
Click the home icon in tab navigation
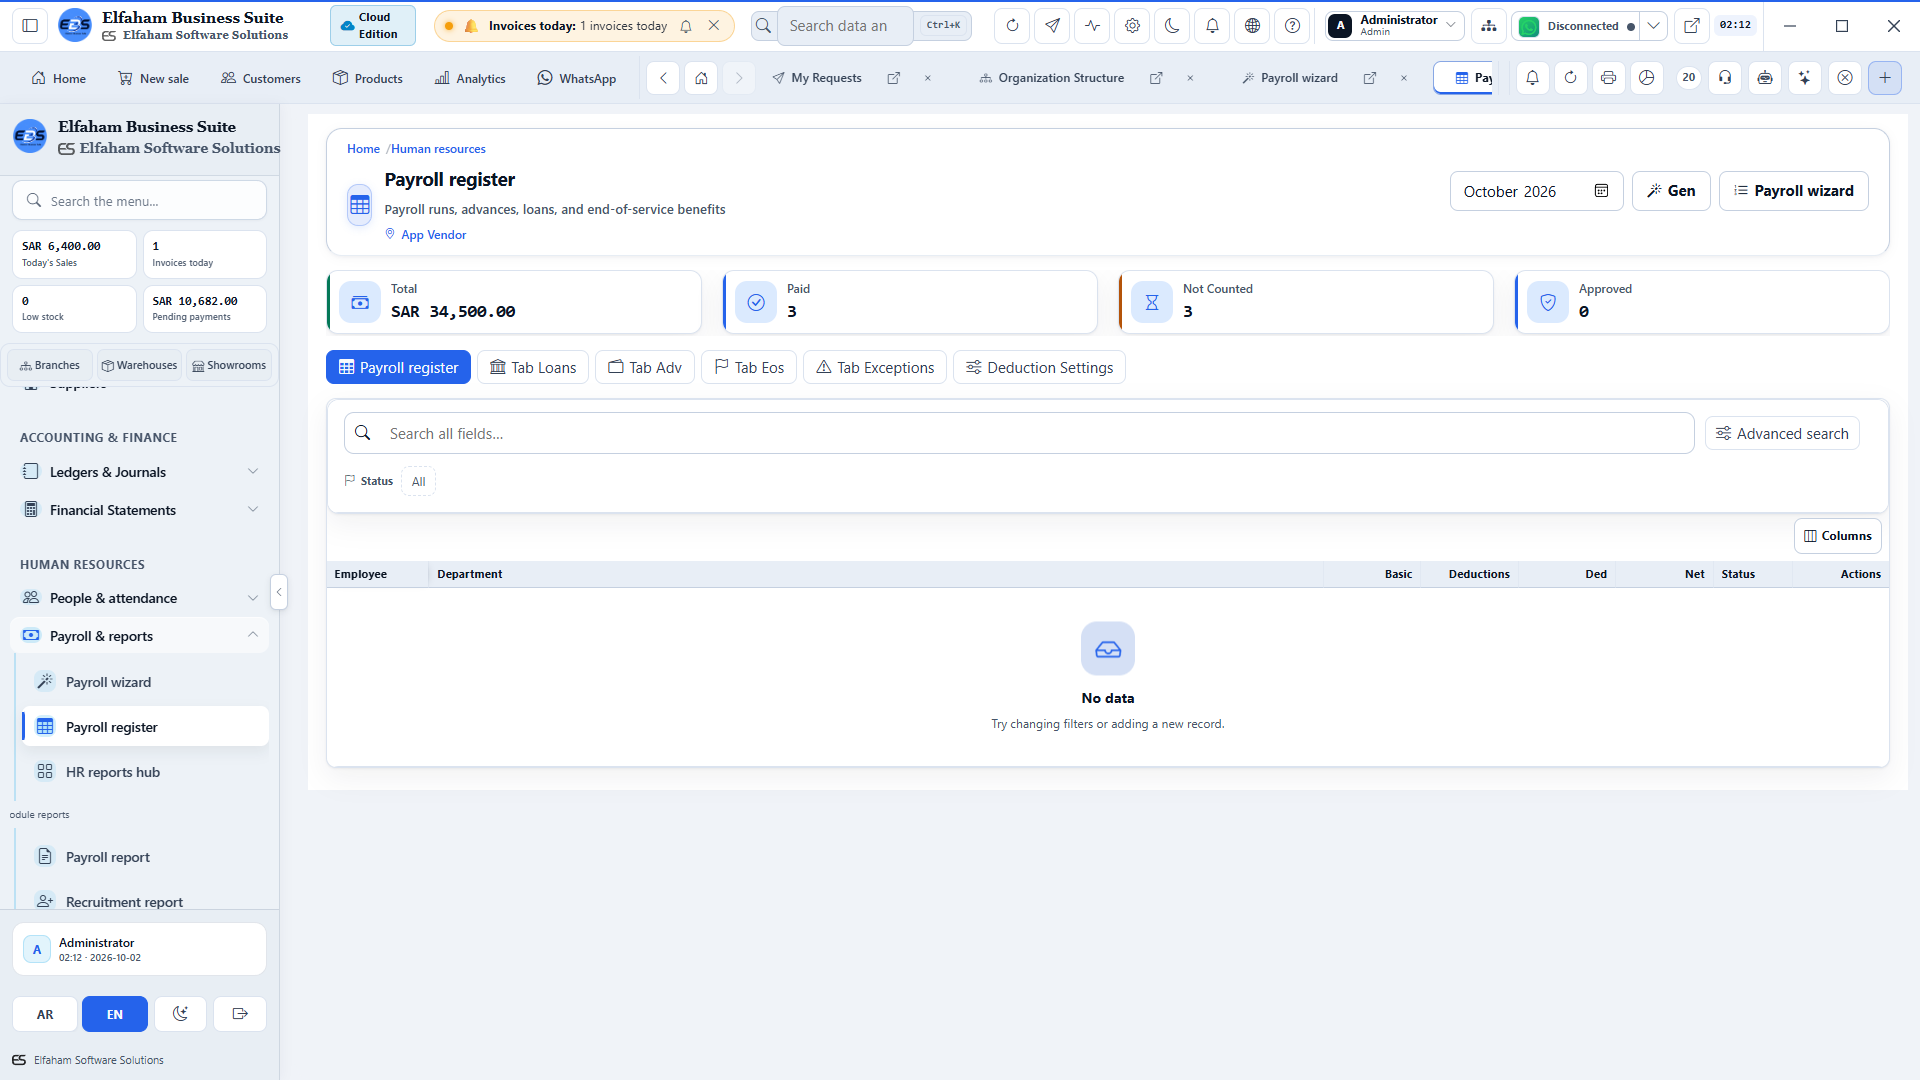point(701,78)
